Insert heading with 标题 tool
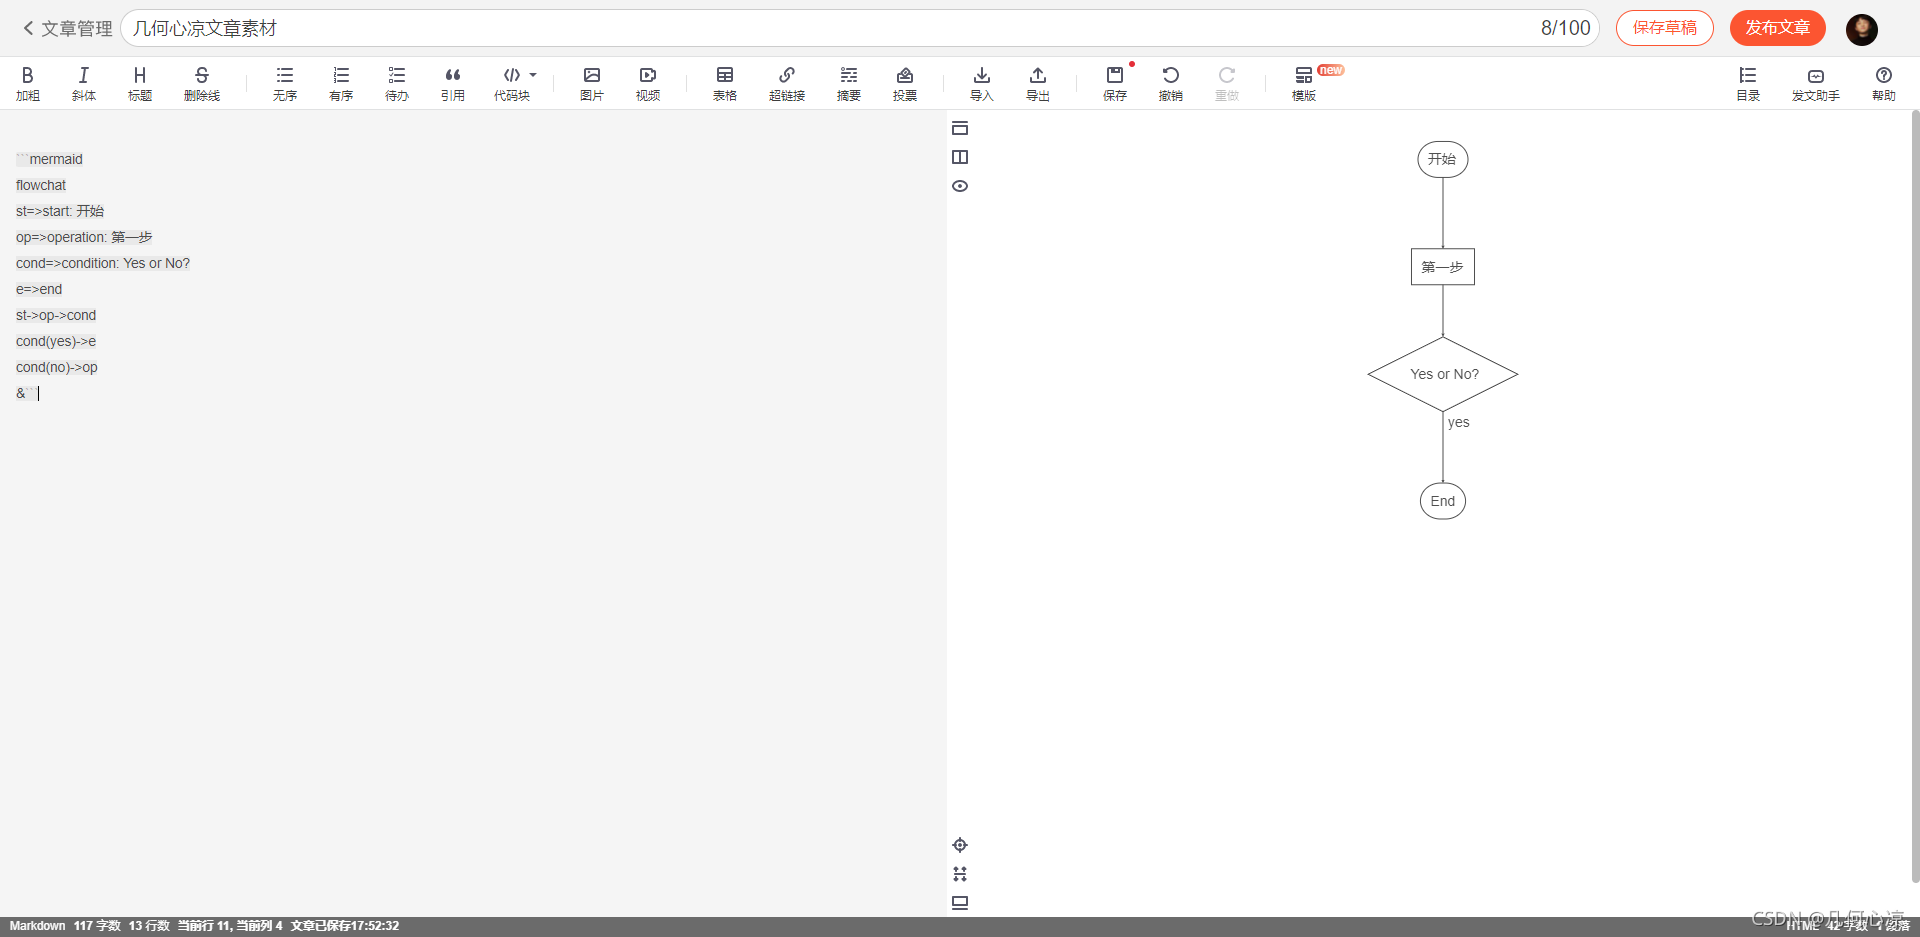This screenshot has width=1920, height=937. tap(140, 83)
